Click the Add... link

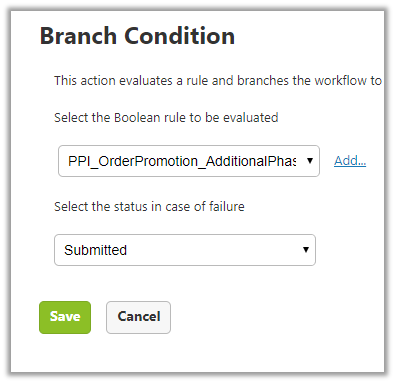tap(350, 161)
